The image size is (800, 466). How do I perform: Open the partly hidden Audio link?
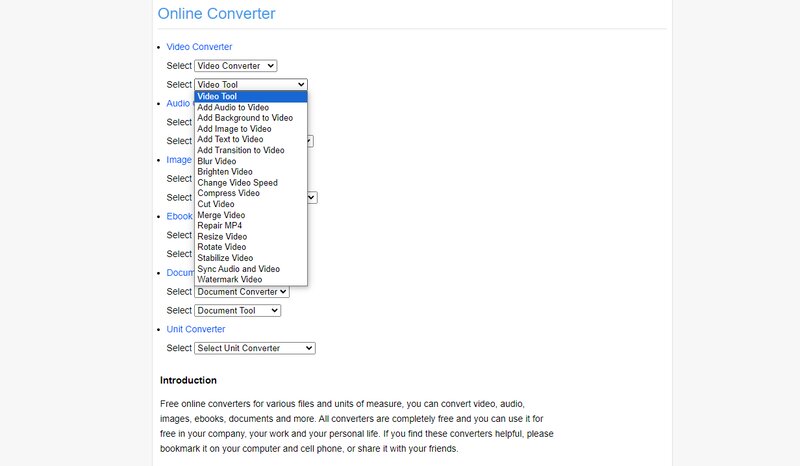[x=178, y=103]
